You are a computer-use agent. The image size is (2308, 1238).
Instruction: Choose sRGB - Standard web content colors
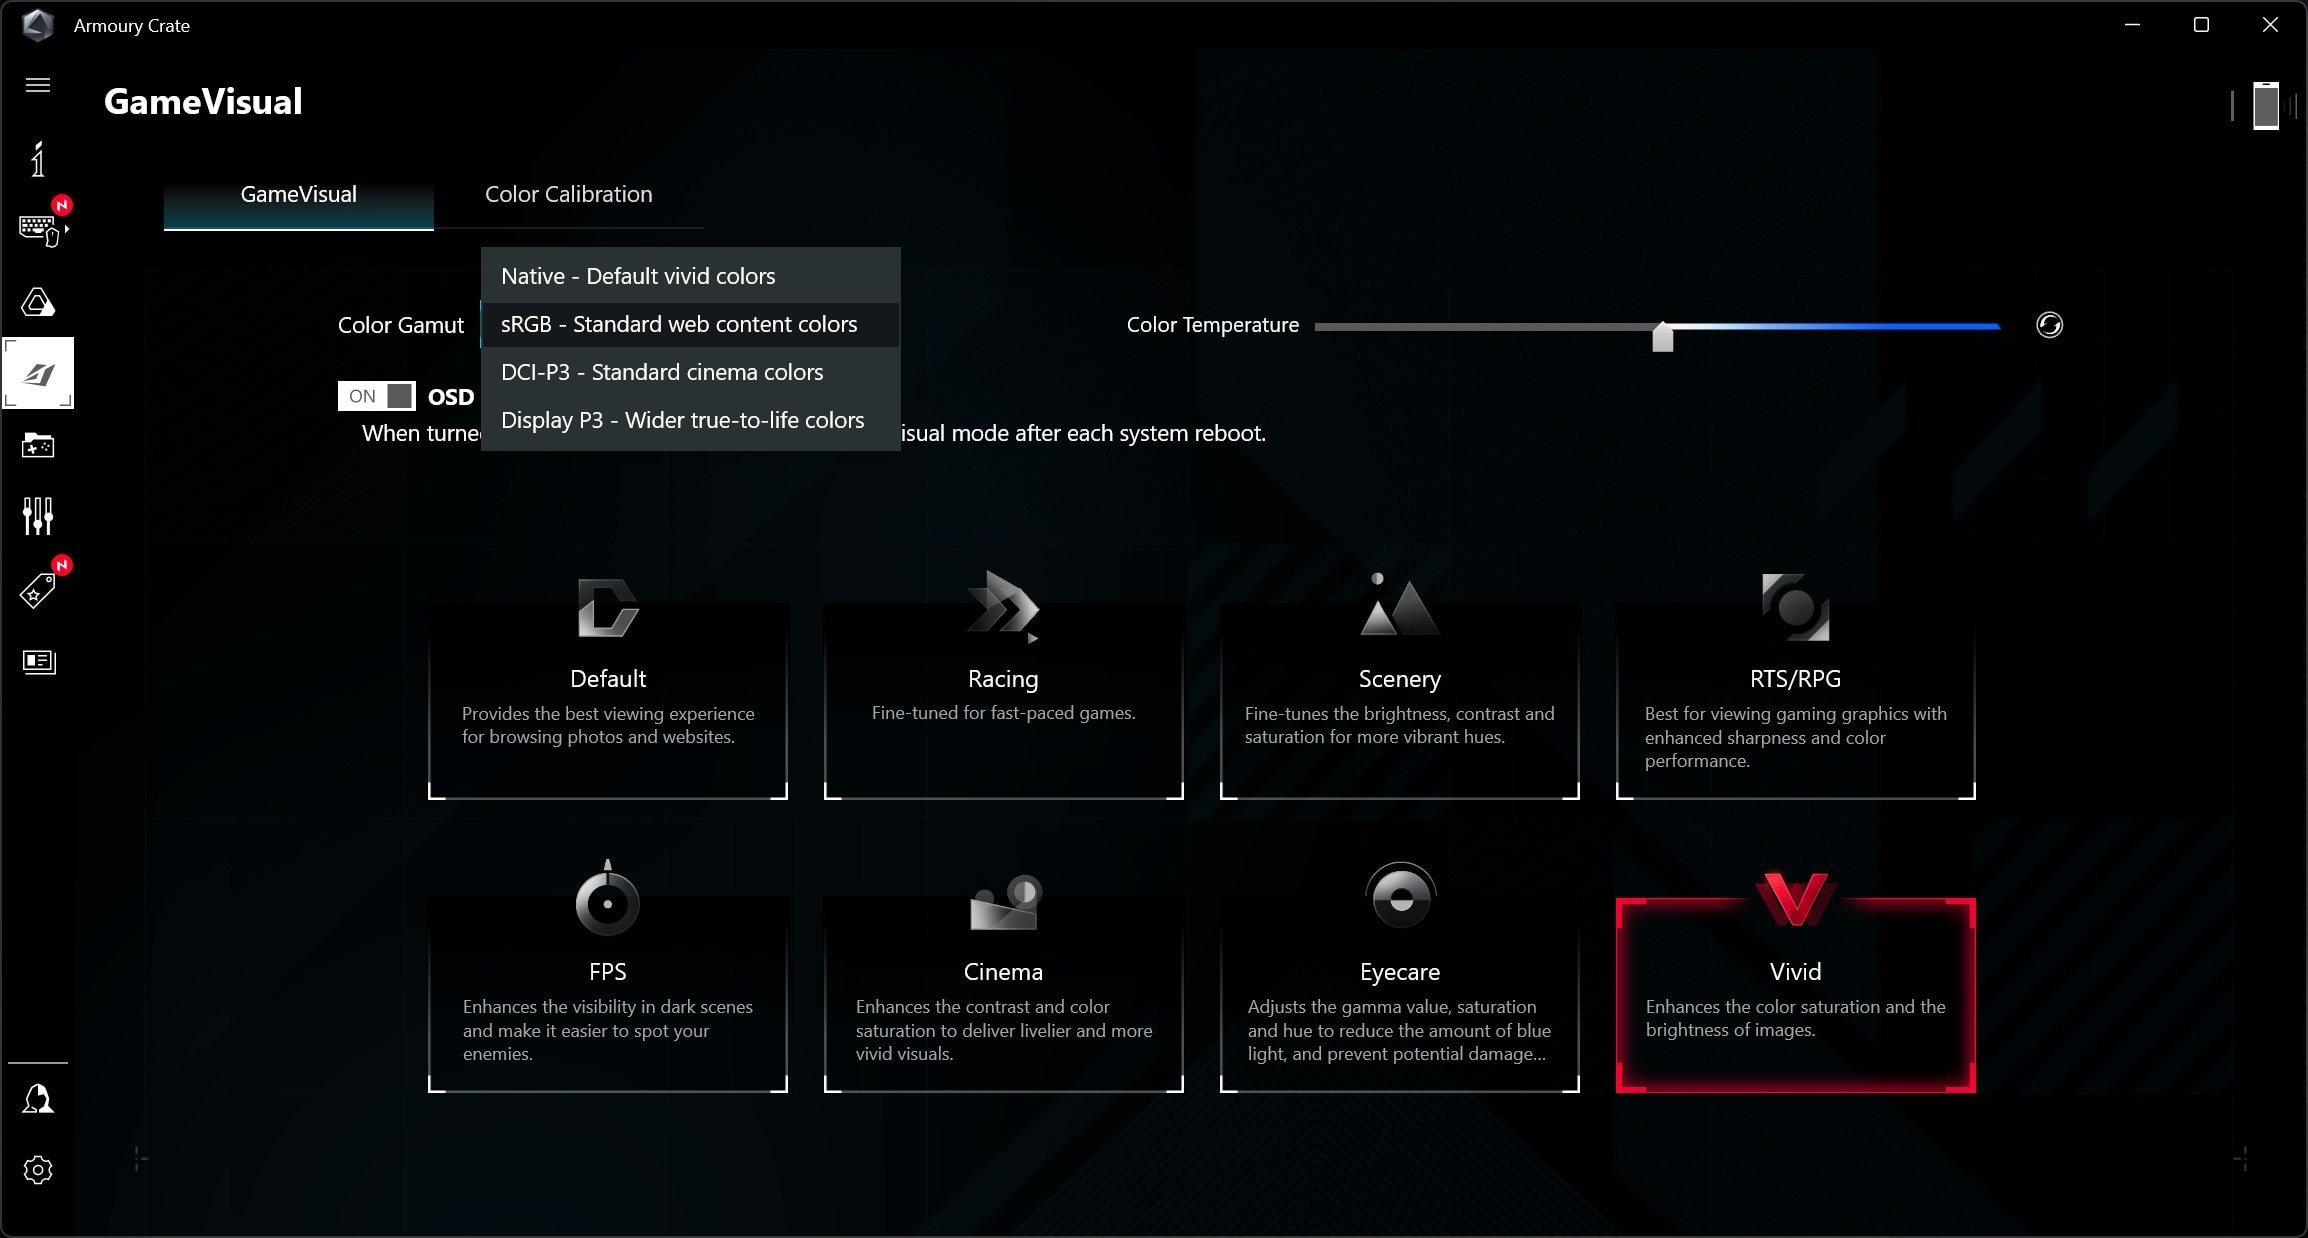[x=690, y=324]
